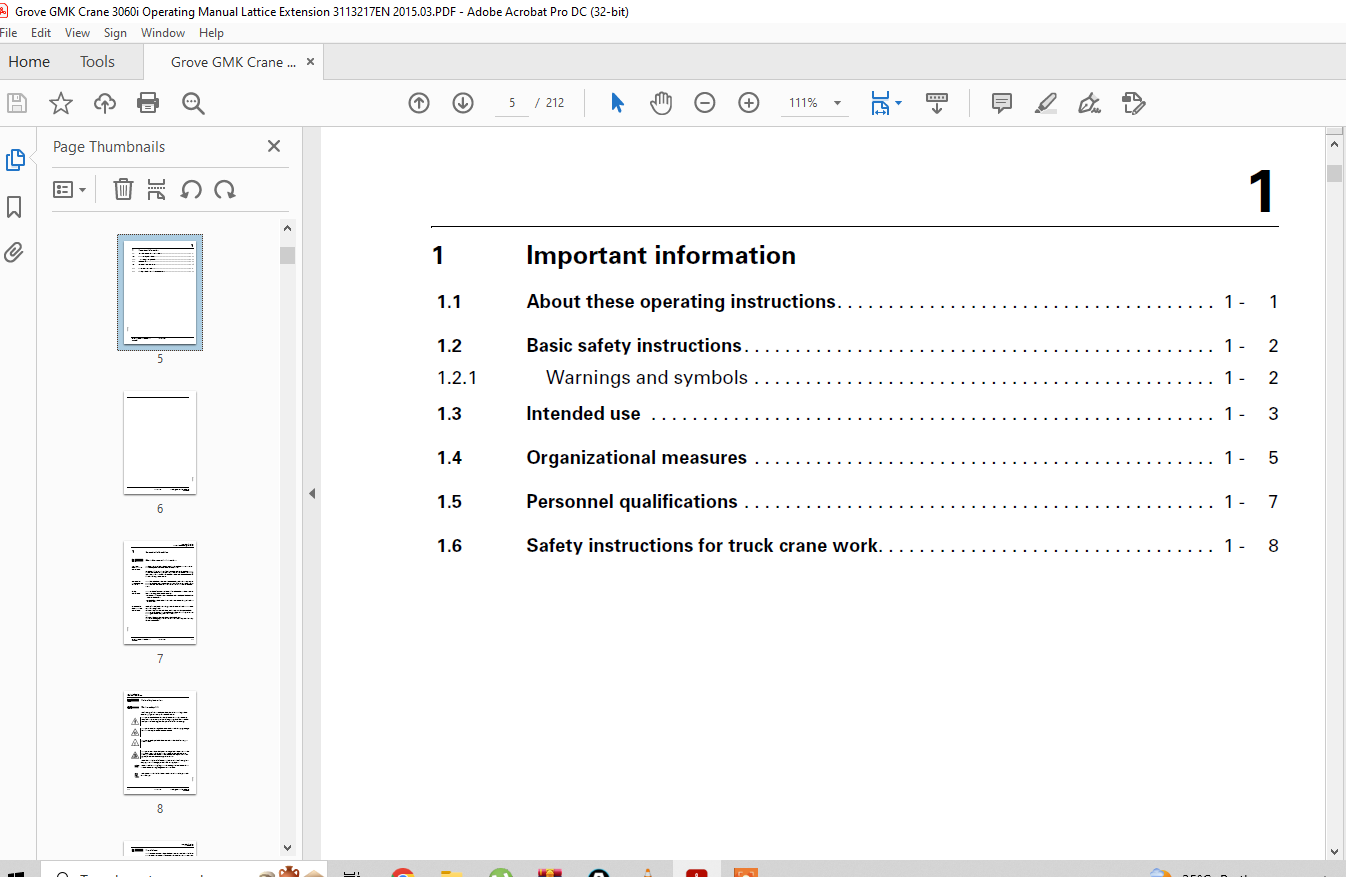
Task: Add a comment with speech bubble
Action: point(1002,103)
